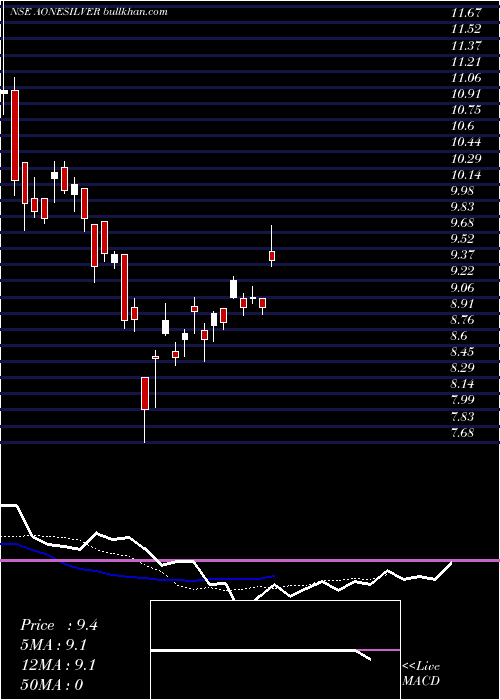Click the '5MA : 9.1' readout

tap(54, 645)
